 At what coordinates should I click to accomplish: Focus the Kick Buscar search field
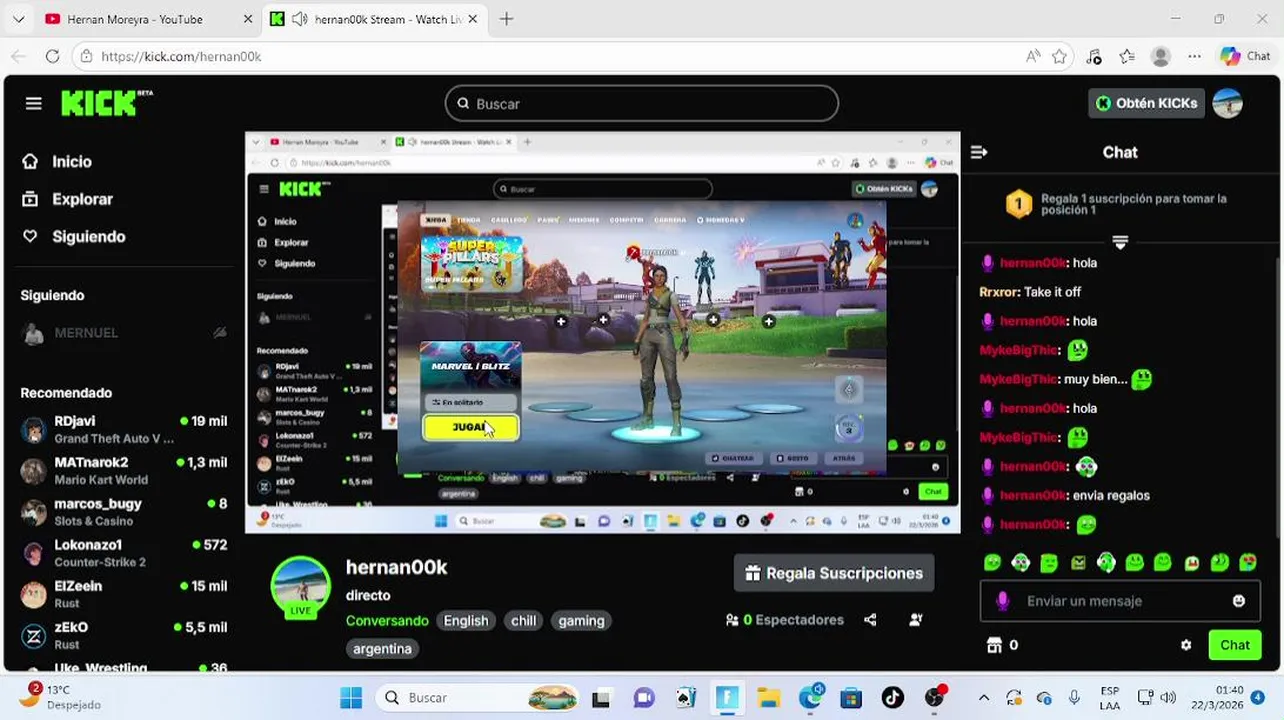click(642, 103)
